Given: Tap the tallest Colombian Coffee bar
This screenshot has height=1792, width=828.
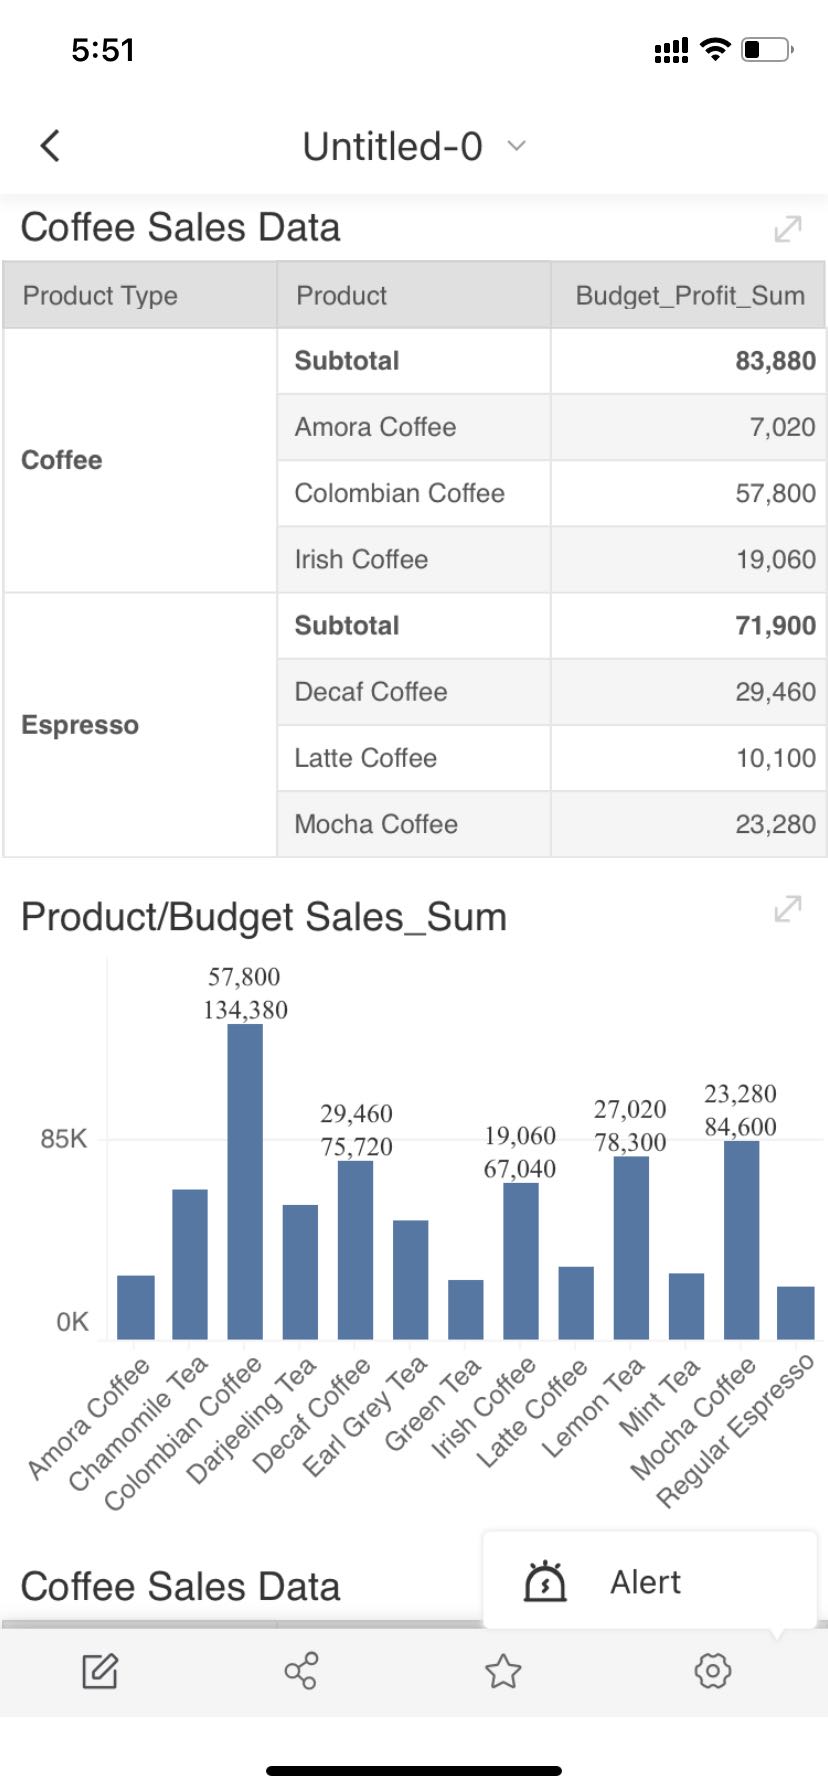Looking at the screenshot, I should coord(245,1180).
